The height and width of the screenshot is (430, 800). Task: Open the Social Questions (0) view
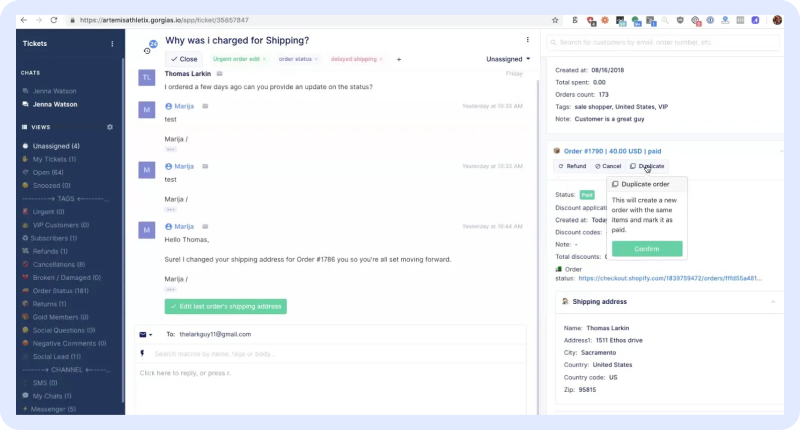pos(64,331)
